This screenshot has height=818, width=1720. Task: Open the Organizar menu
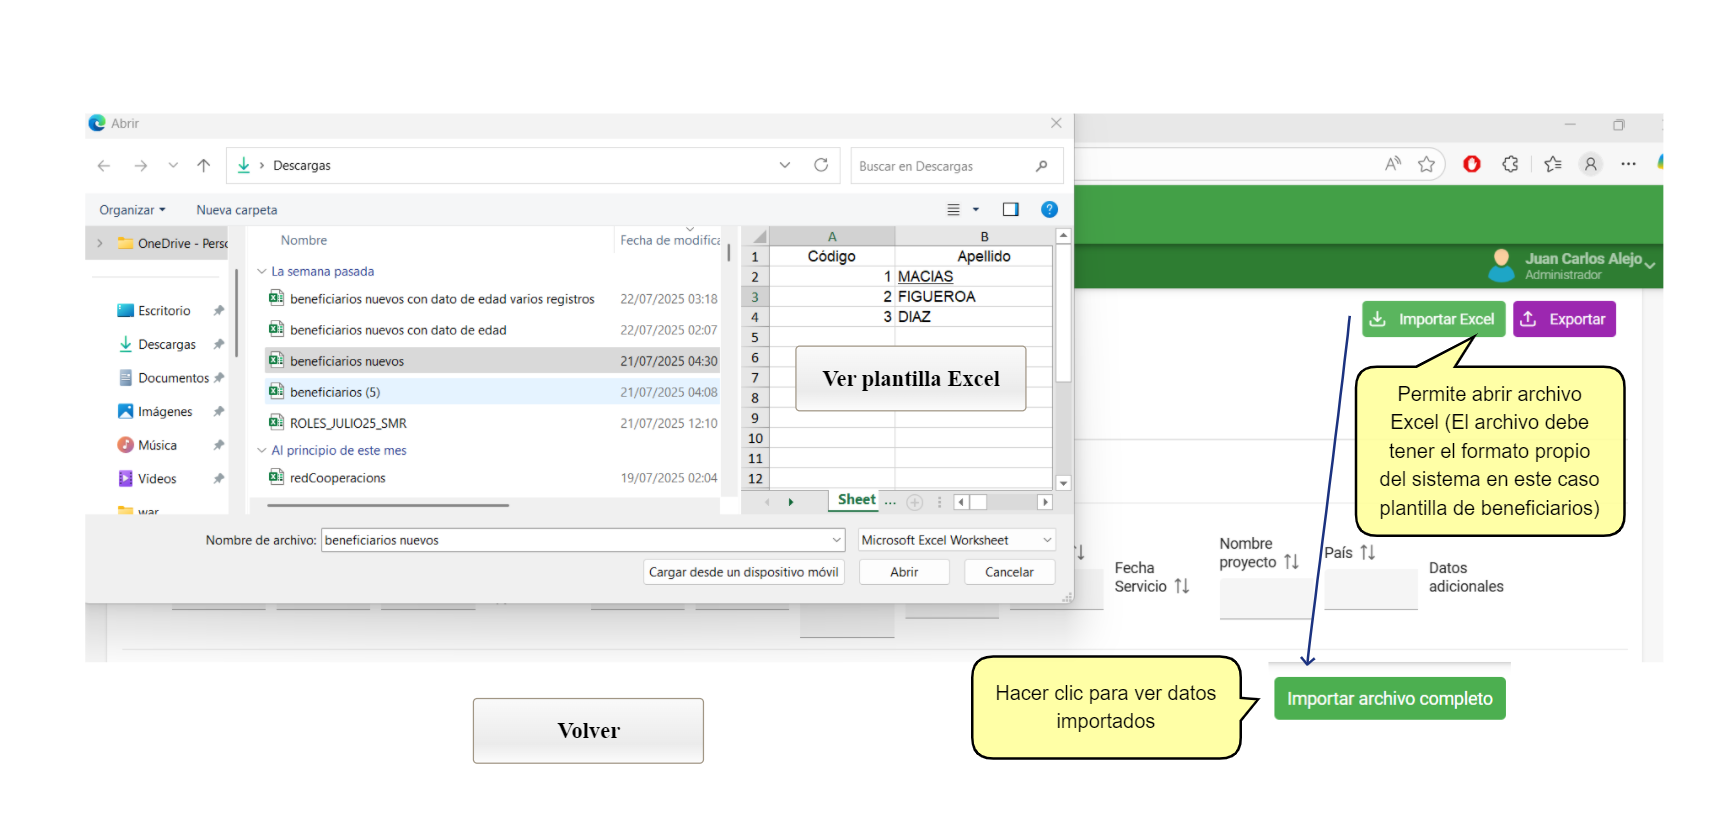point(132,210)
